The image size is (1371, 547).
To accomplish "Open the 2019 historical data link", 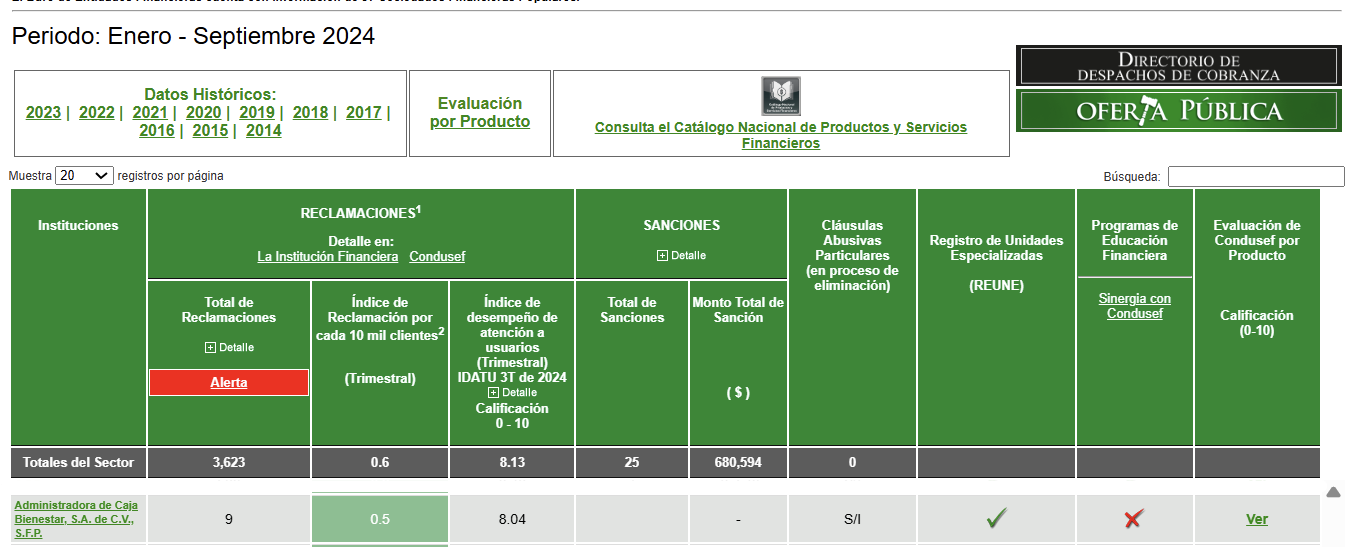I will click(x=257, y=113).
